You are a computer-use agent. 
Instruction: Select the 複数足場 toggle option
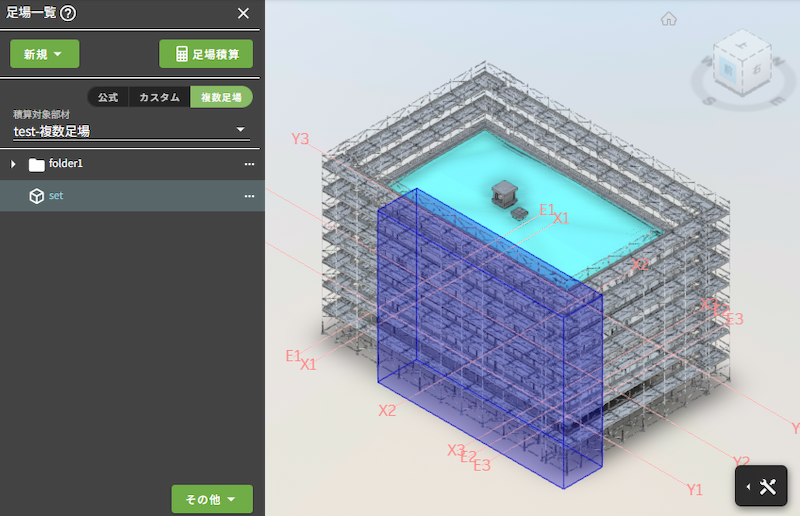221,97
